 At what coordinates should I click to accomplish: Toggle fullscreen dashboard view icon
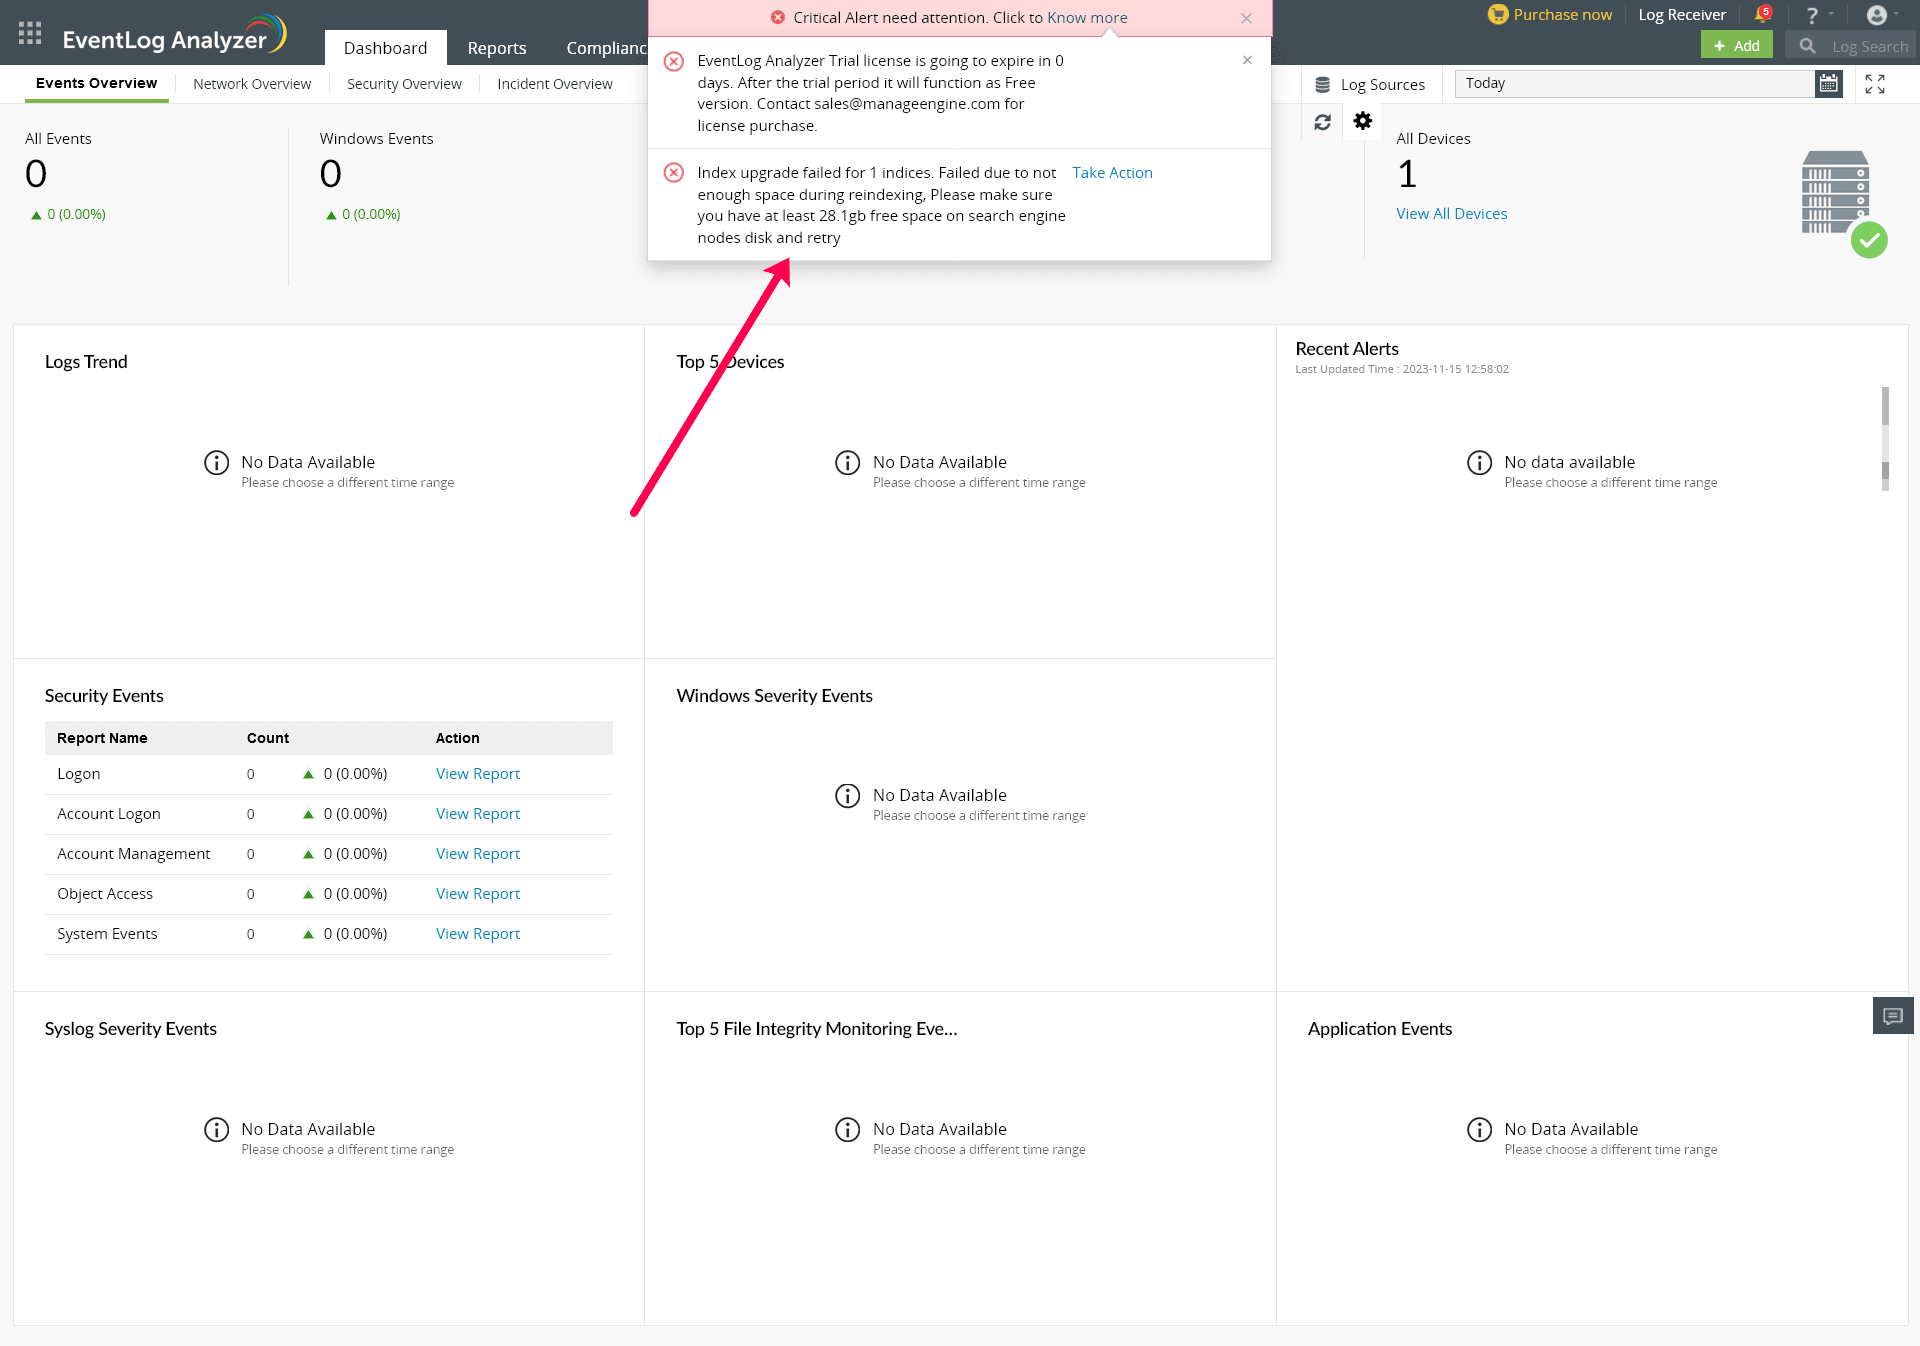pyautogui.click(x=1875, y=84)
